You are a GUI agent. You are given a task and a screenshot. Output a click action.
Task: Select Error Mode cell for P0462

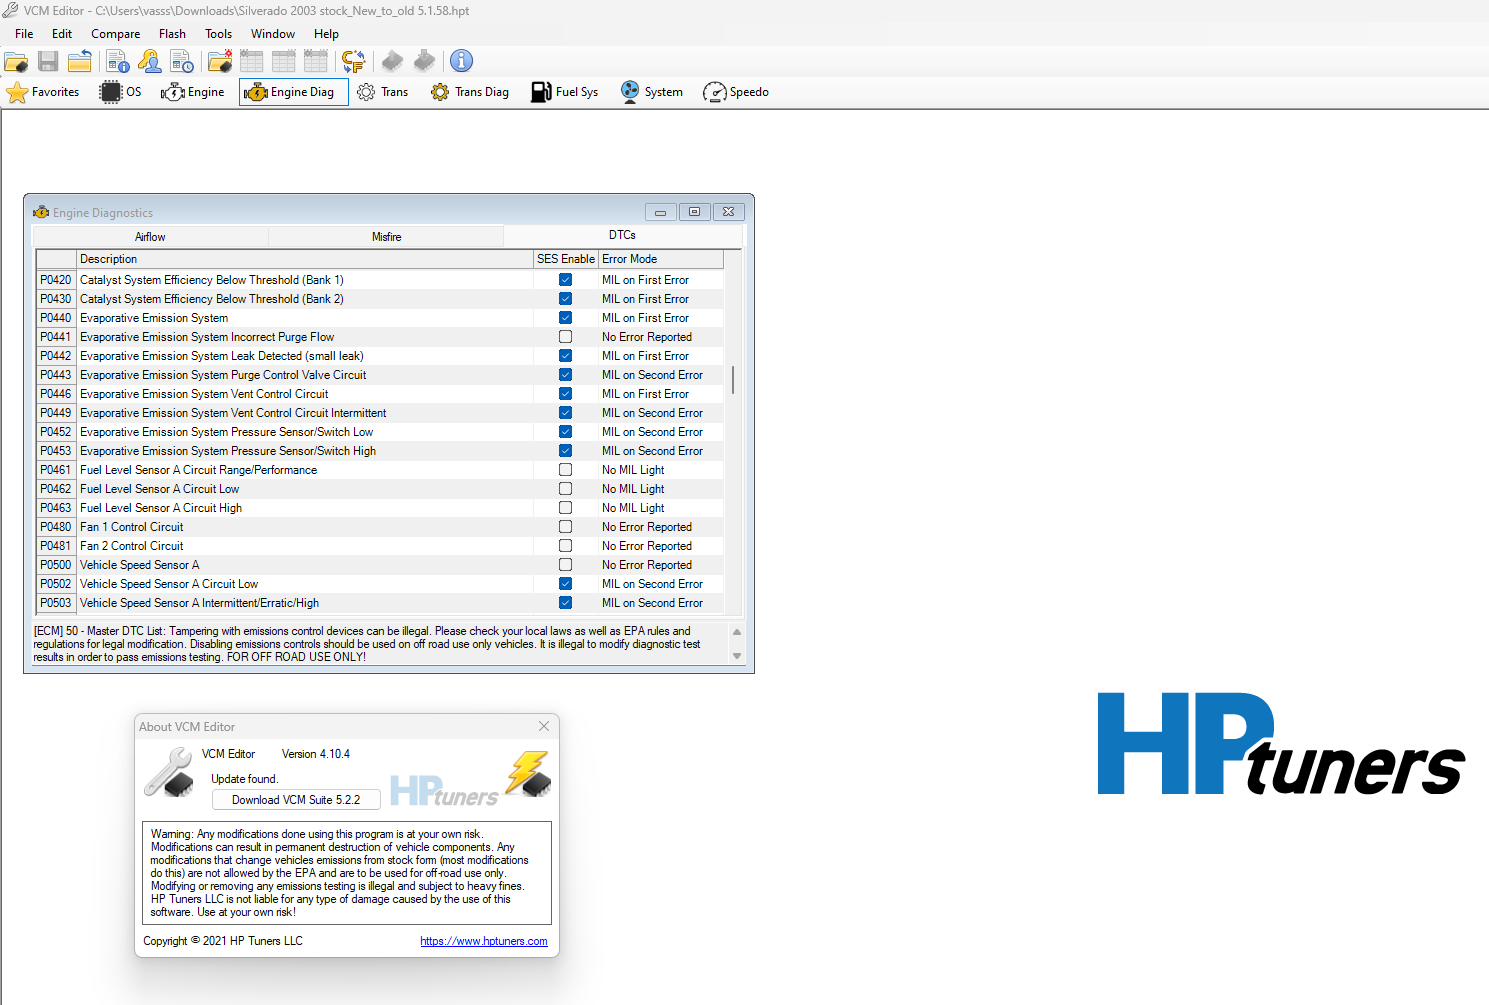(660, 489)
